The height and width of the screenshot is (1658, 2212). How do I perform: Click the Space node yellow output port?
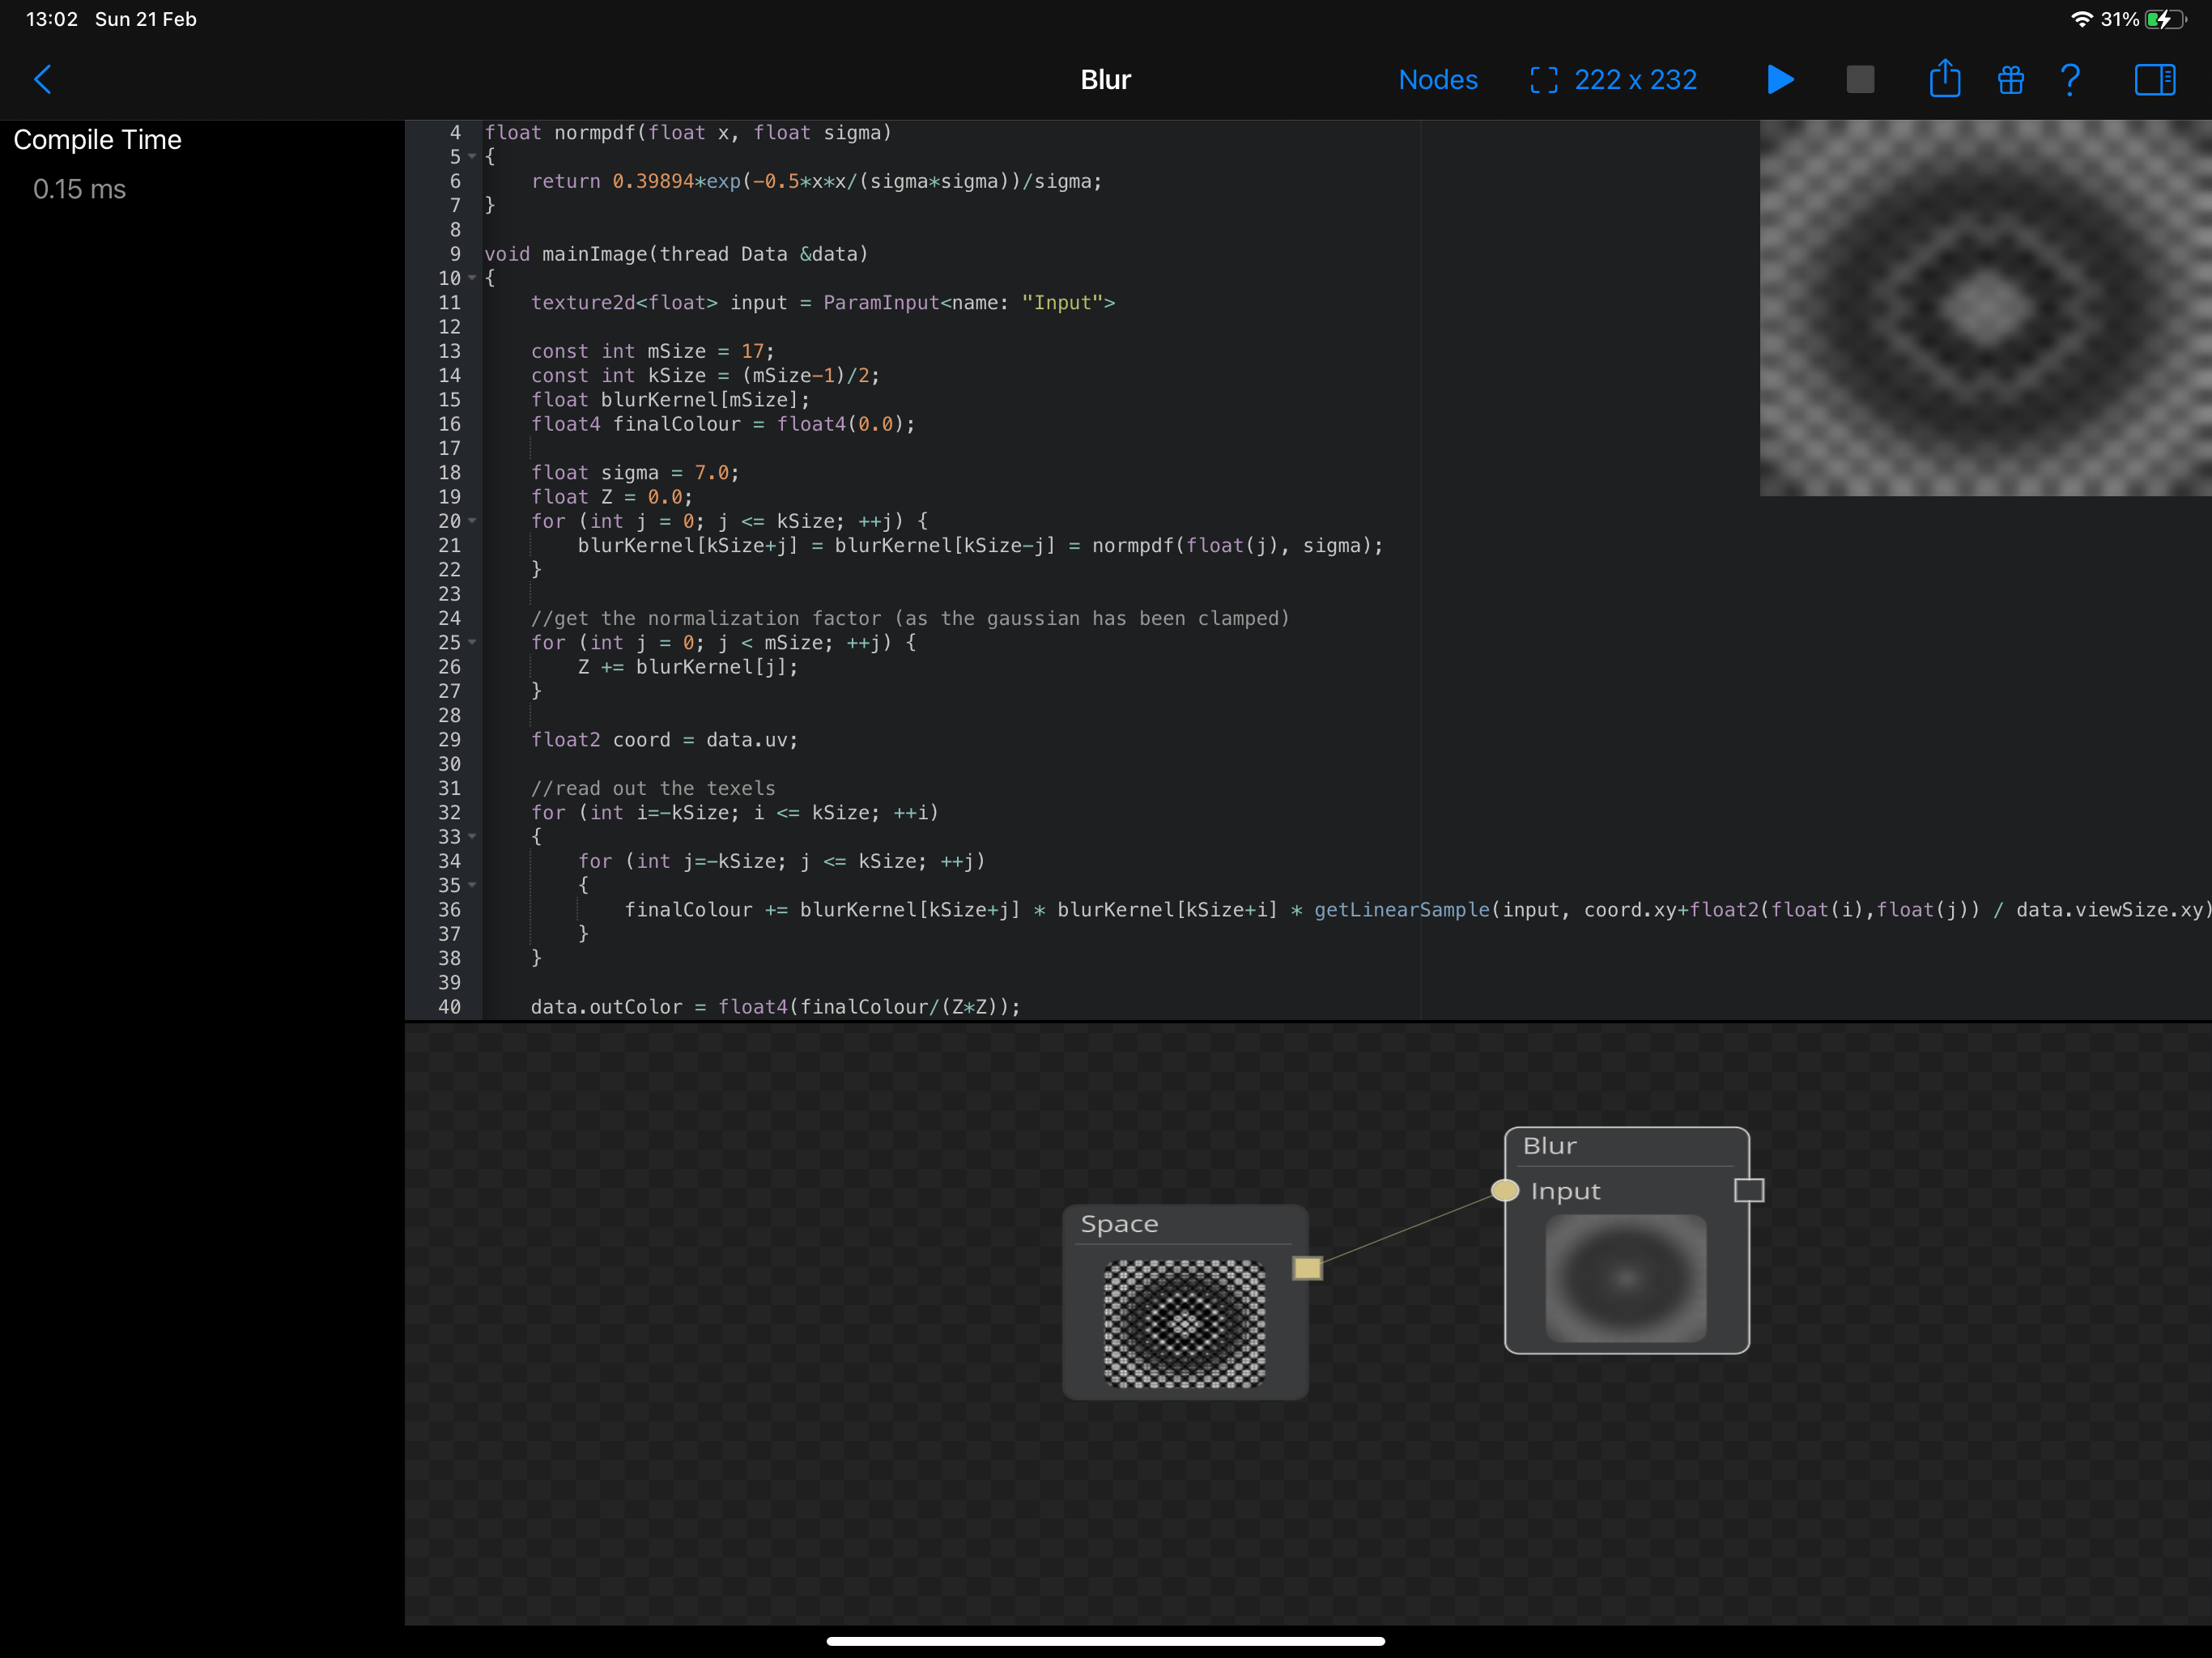coord(1307,1268)
